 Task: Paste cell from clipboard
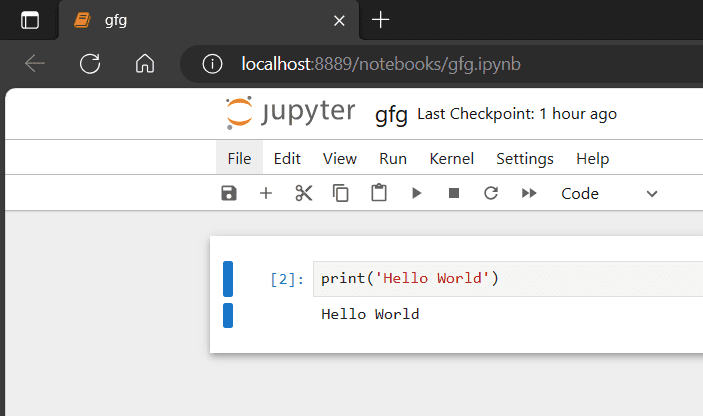click(379, 193)
